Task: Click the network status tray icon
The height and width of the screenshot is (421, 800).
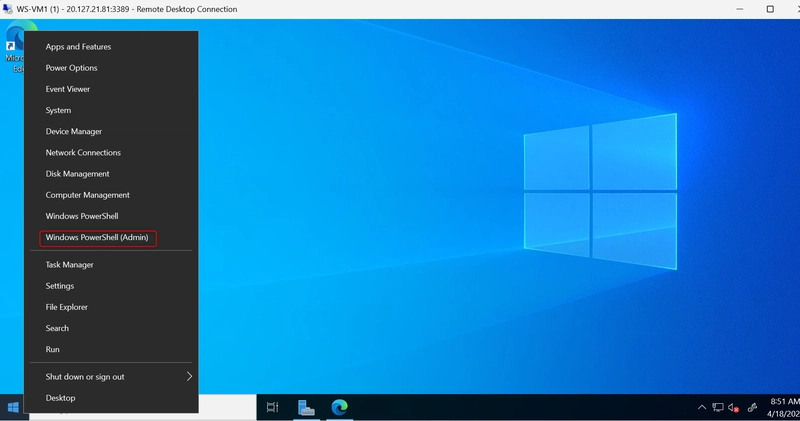Action: point(717,407)
